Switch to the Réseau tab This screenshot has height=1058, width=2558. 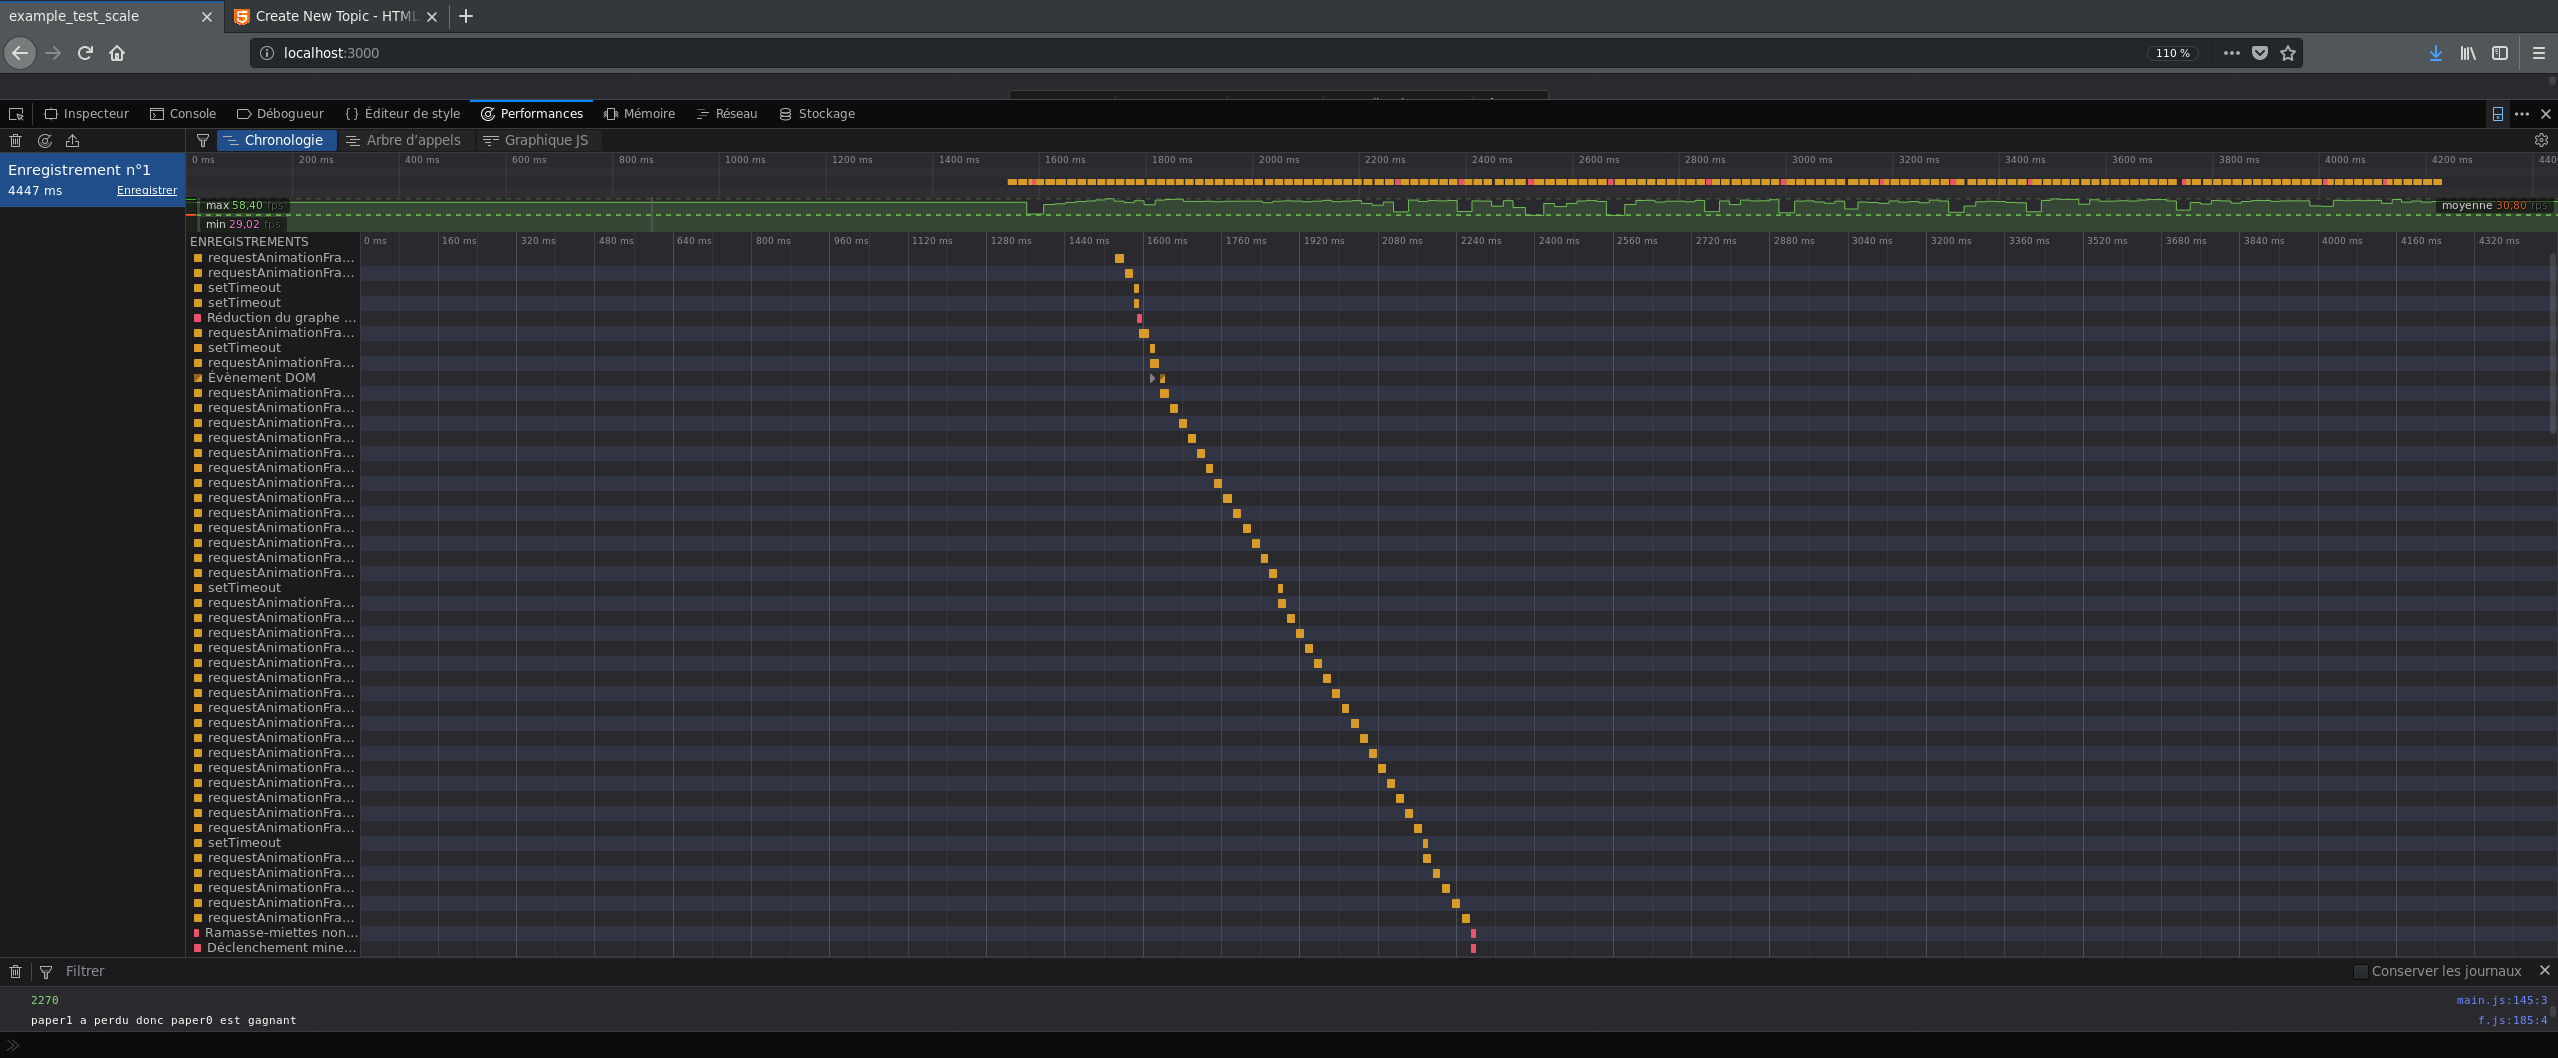727,114
